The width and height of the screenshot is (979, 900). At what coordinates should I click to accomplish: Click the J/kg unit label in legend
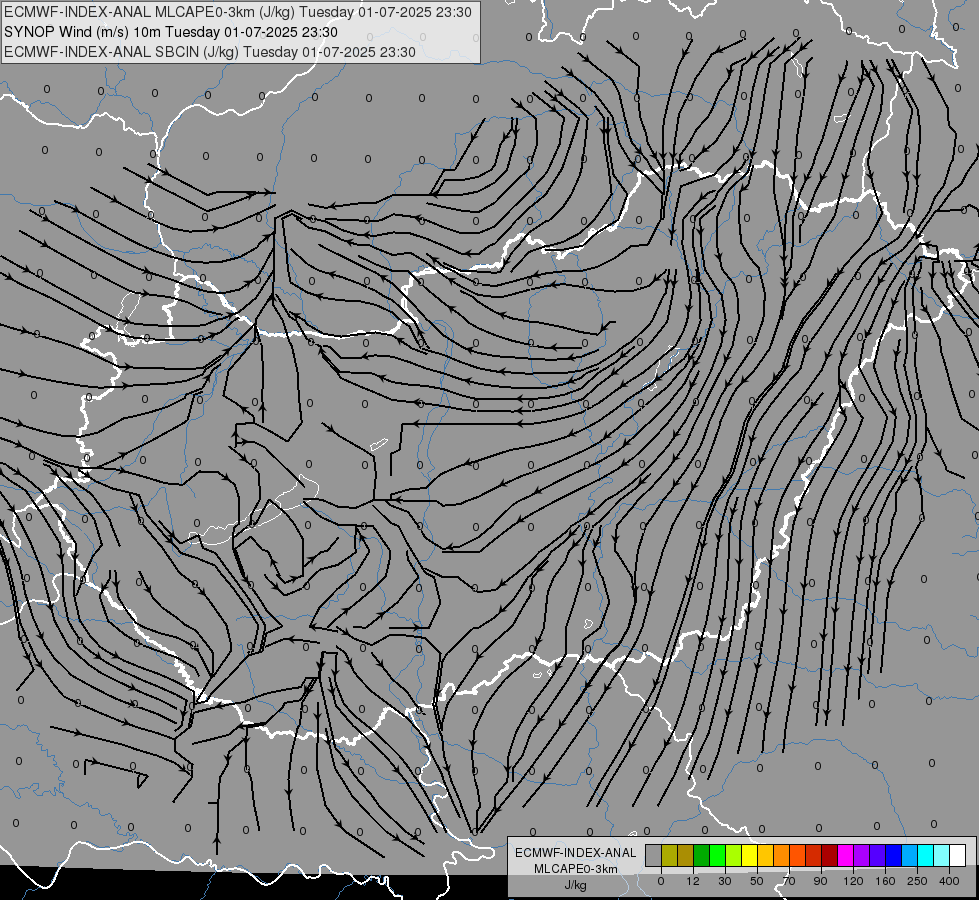pos(575,885)
